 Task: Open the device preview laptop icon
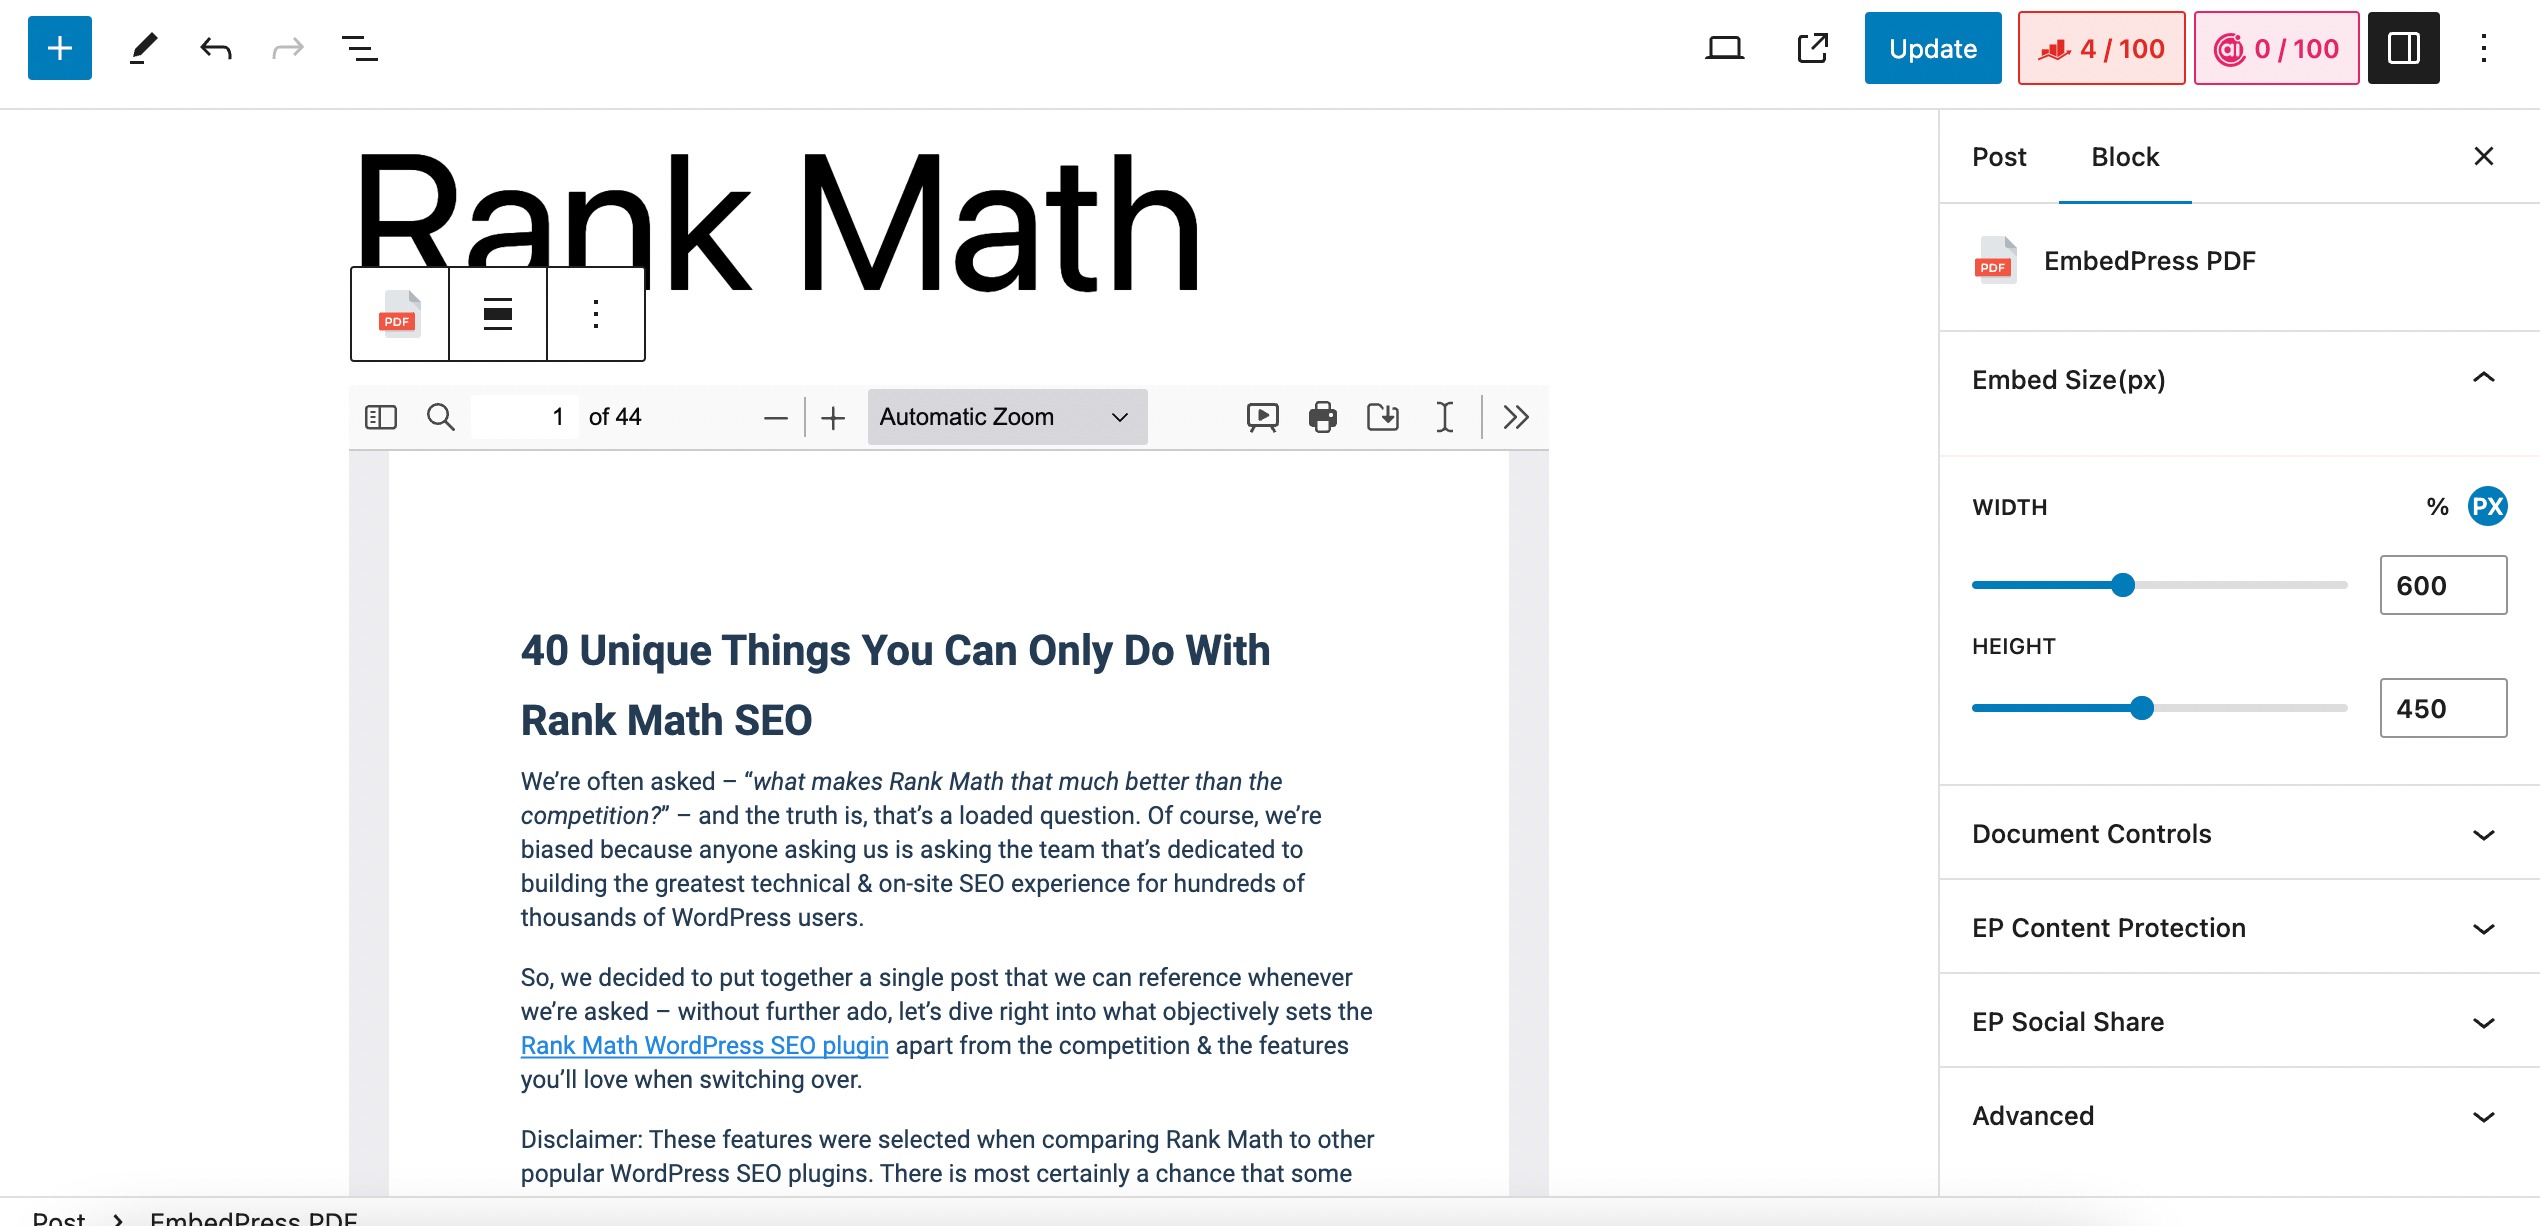click(1724, 48)
